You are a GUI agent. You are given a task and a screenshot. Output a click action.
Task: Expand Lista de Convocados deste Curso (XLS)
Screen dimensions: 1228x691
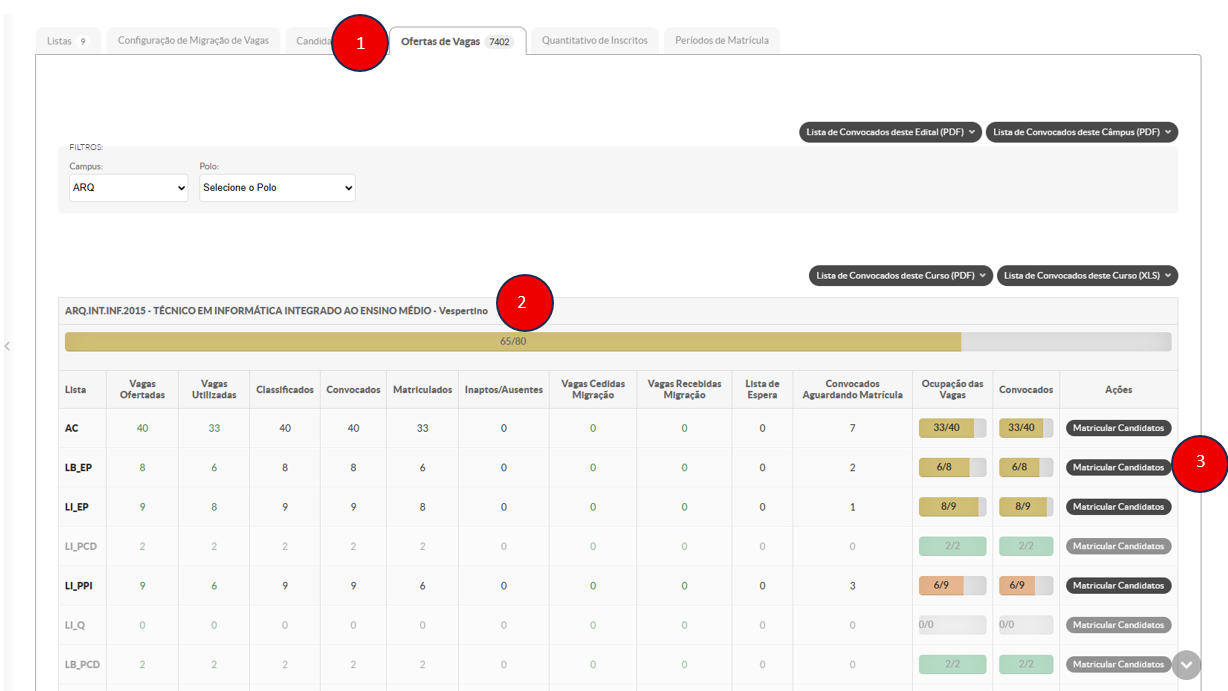1087,275
